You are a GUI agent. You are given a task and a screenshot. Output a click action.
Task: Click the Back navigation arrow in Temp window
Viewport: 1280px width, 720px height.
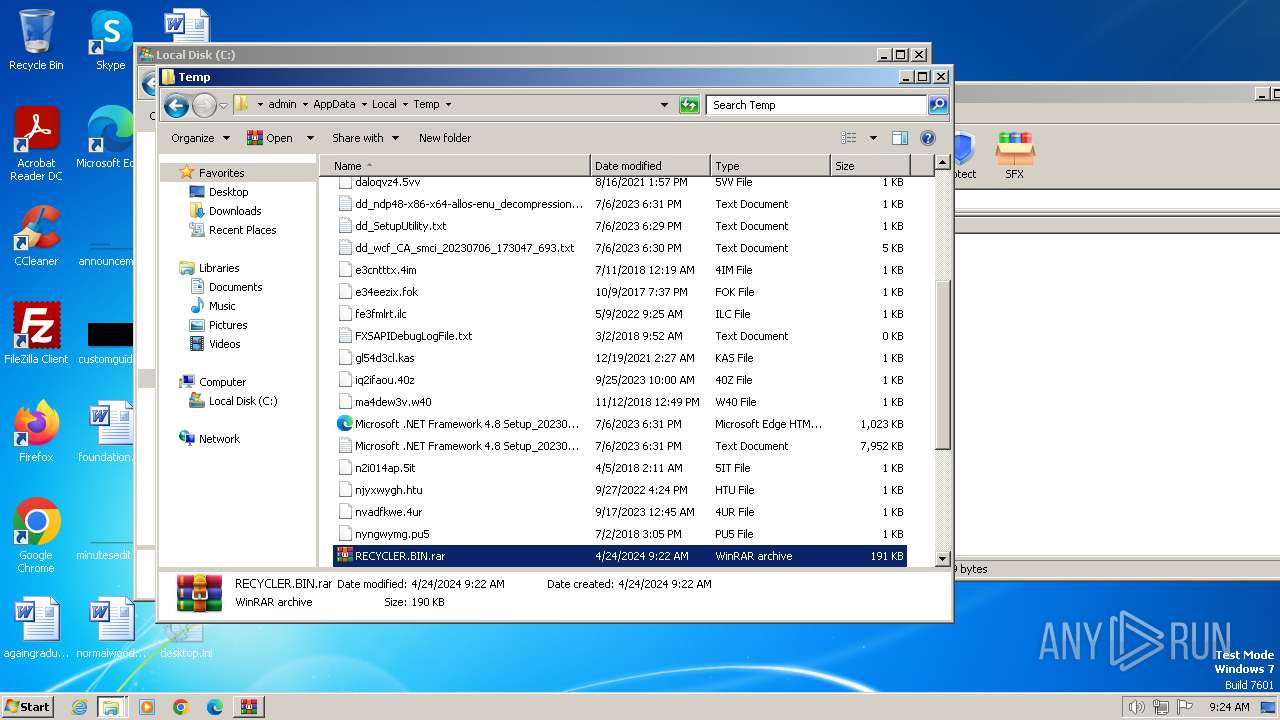[176, 105]
